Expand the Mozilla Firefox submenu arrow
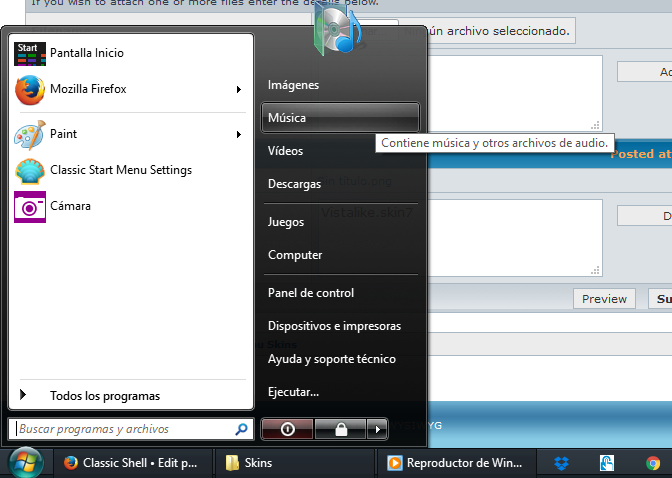This screenshot has width=672, height=478. (x=239, y=90)
